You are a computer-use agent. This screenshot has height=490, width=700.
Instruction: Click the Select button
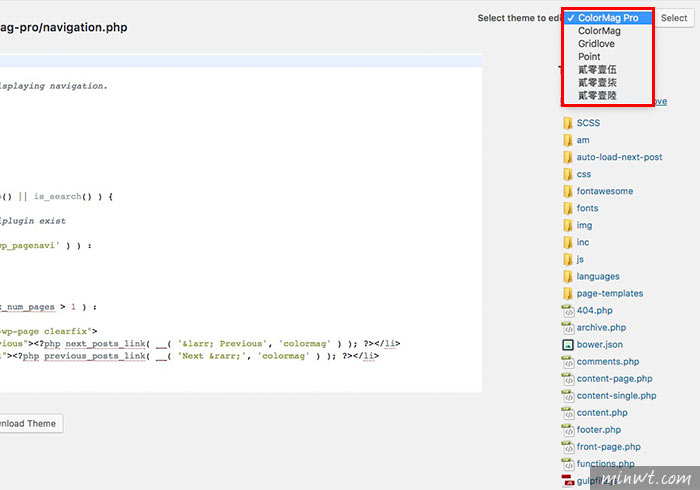(x=674, y=18)
